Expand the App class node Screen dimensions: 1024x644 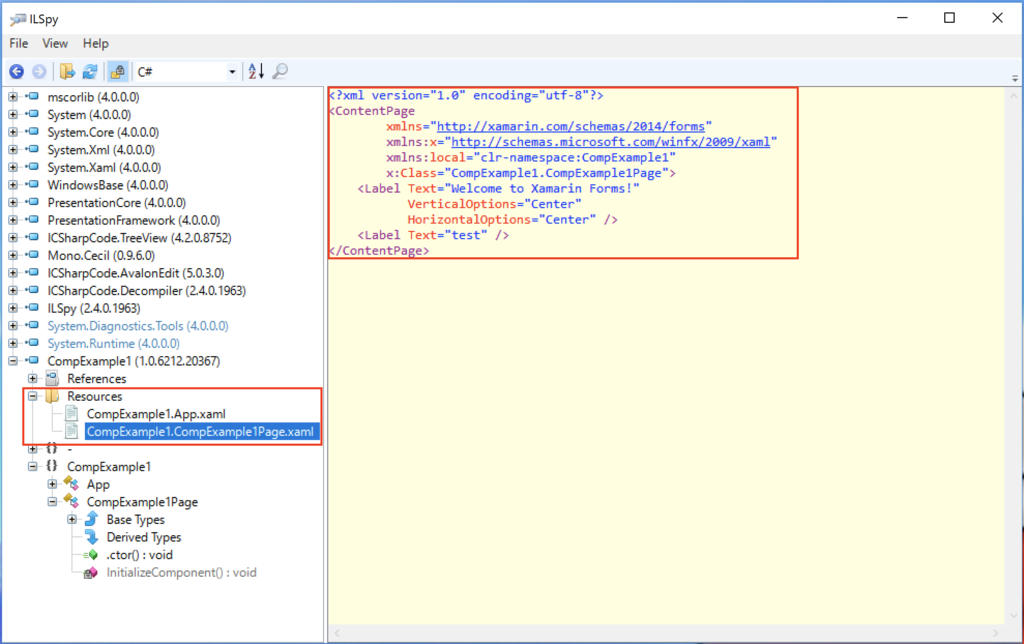[x=52, y=484]
